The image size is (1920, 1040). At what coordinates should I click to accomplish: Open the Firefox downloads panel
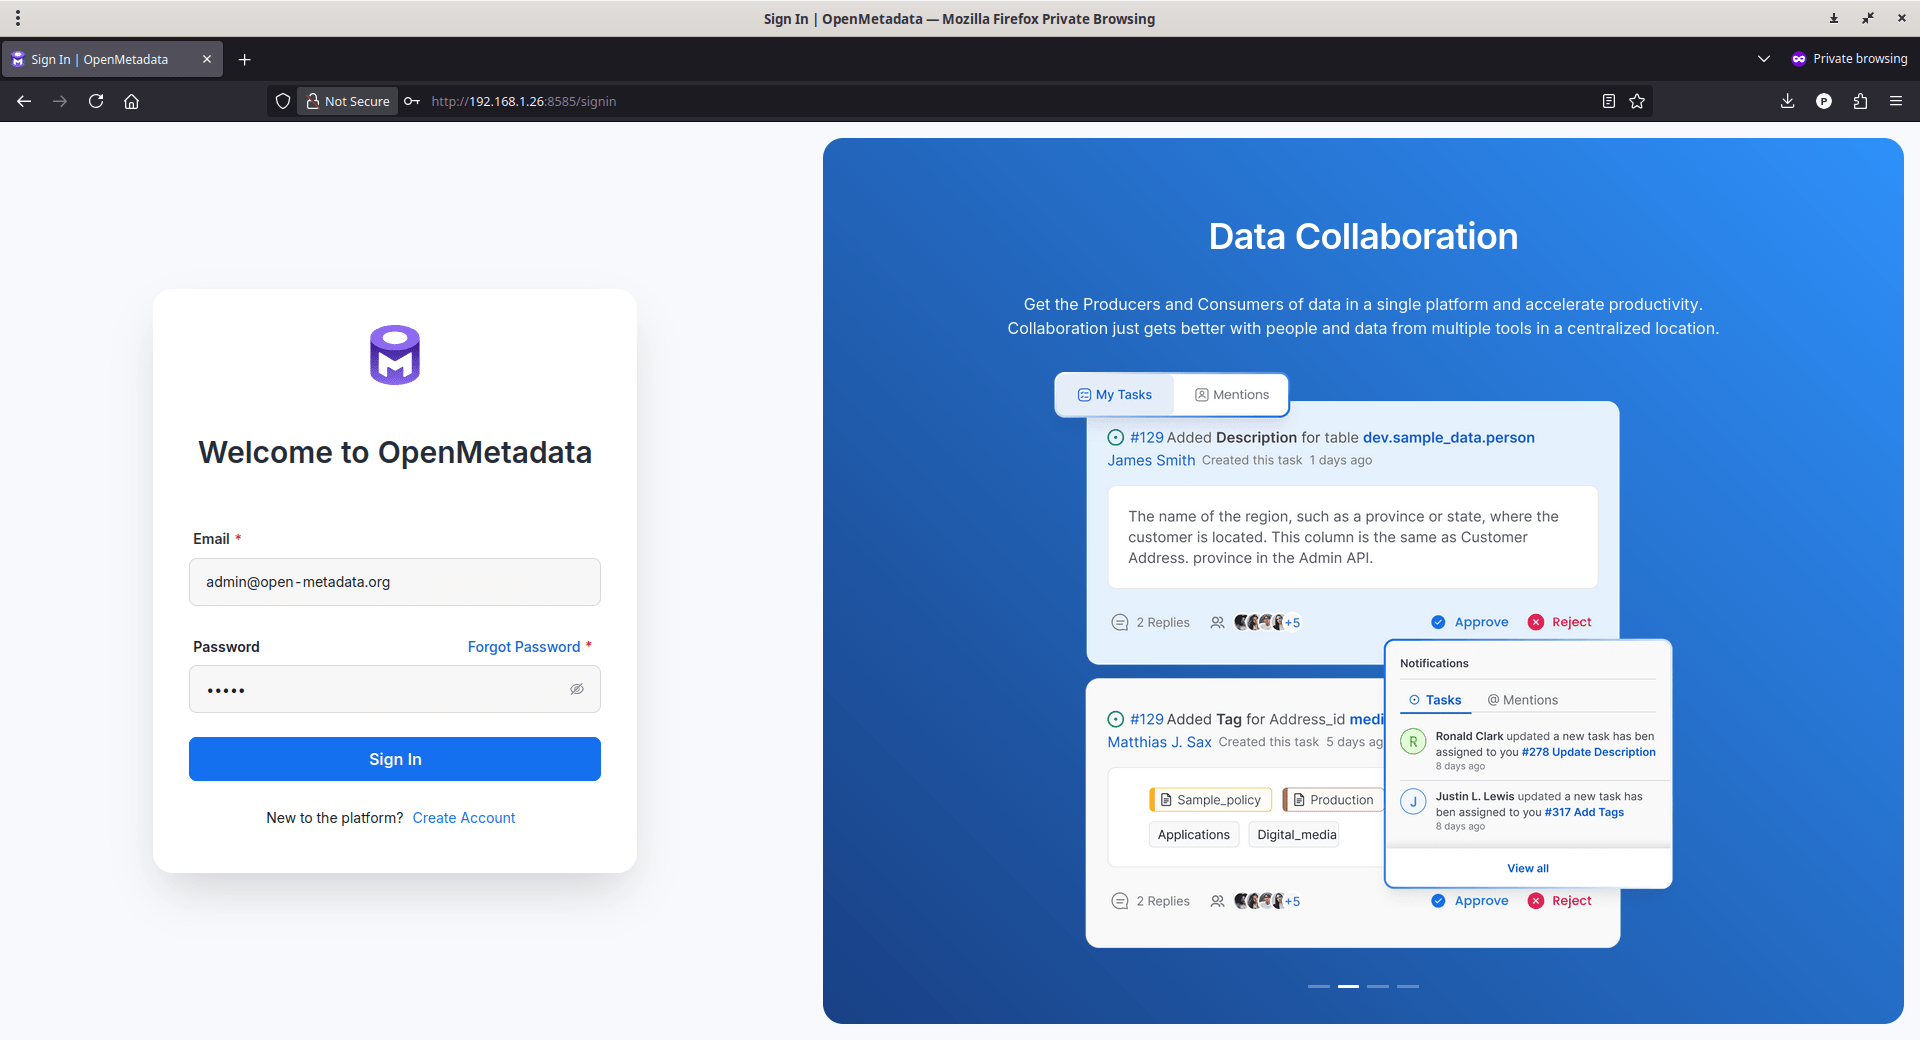[1788, 101]
